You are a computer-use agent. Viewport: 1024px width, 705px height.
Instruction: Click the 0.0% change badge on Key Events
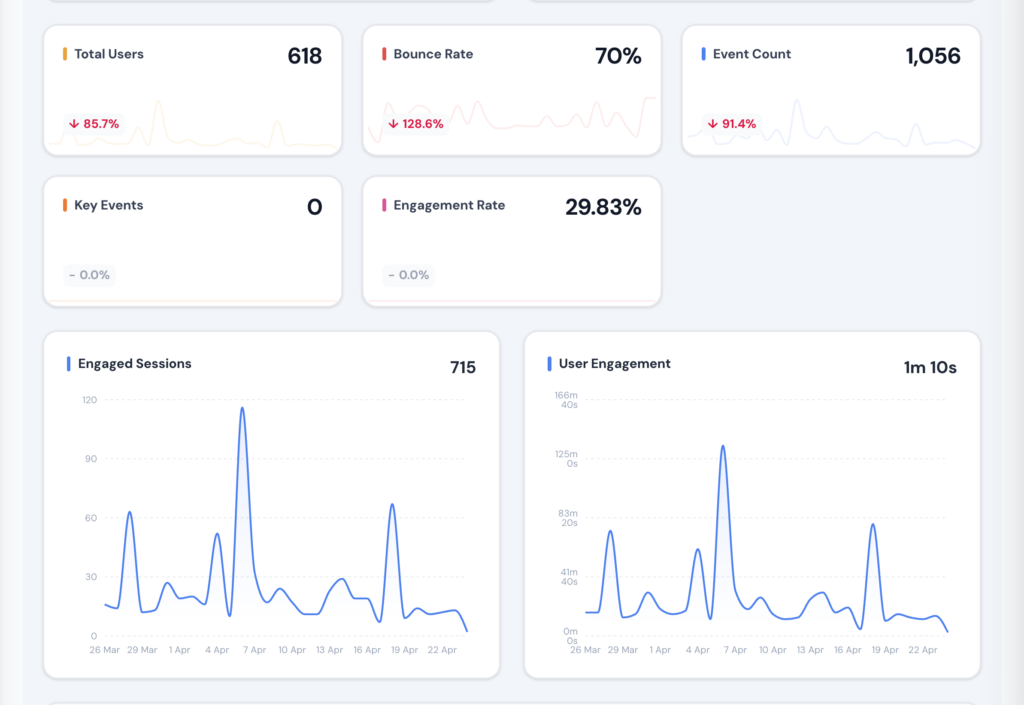click(89, 275)
